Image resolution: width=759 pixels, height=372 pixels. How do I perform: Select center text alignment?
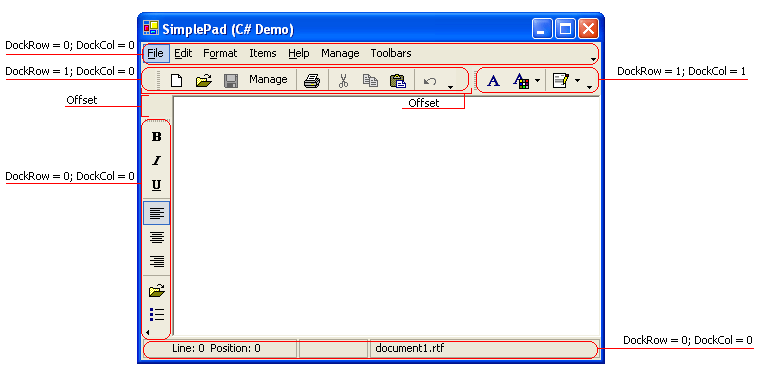[x=156, y=237]
